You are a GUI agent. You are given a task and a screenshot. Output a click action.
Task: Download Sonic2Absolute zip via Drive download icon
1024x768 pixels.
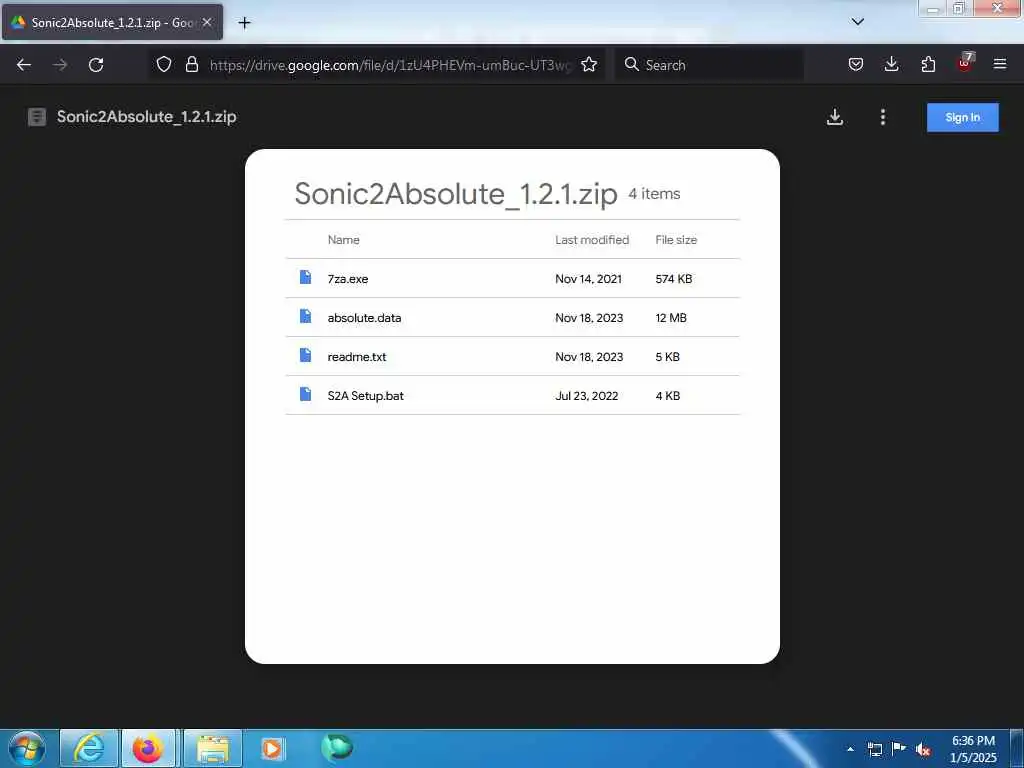[x=835, y=117]
